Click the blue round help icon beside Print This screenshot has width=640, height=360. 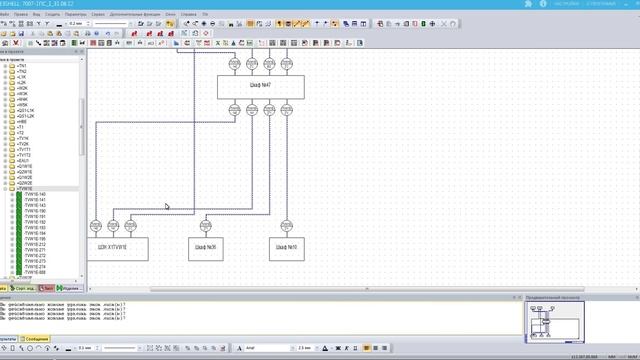click(96, 33)
